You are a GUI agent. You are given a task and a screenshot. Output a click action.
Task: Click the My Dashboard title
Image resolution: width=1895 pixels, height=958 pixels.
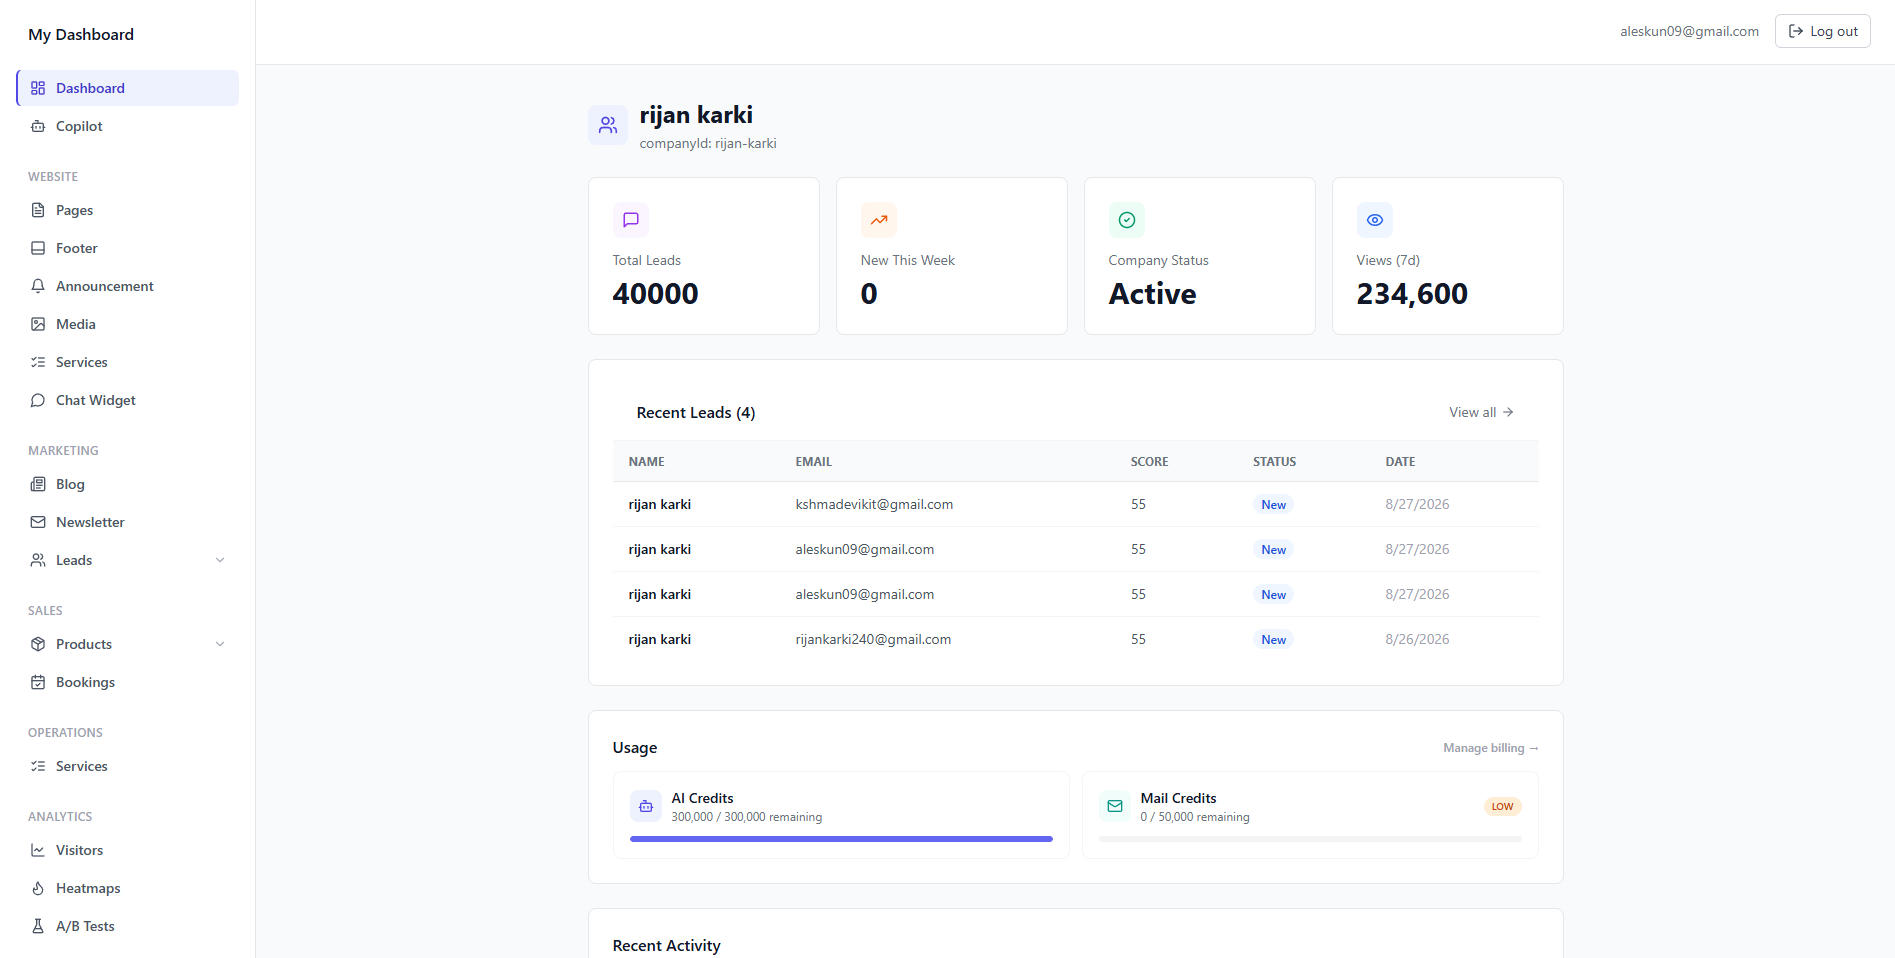coord(81,34)
